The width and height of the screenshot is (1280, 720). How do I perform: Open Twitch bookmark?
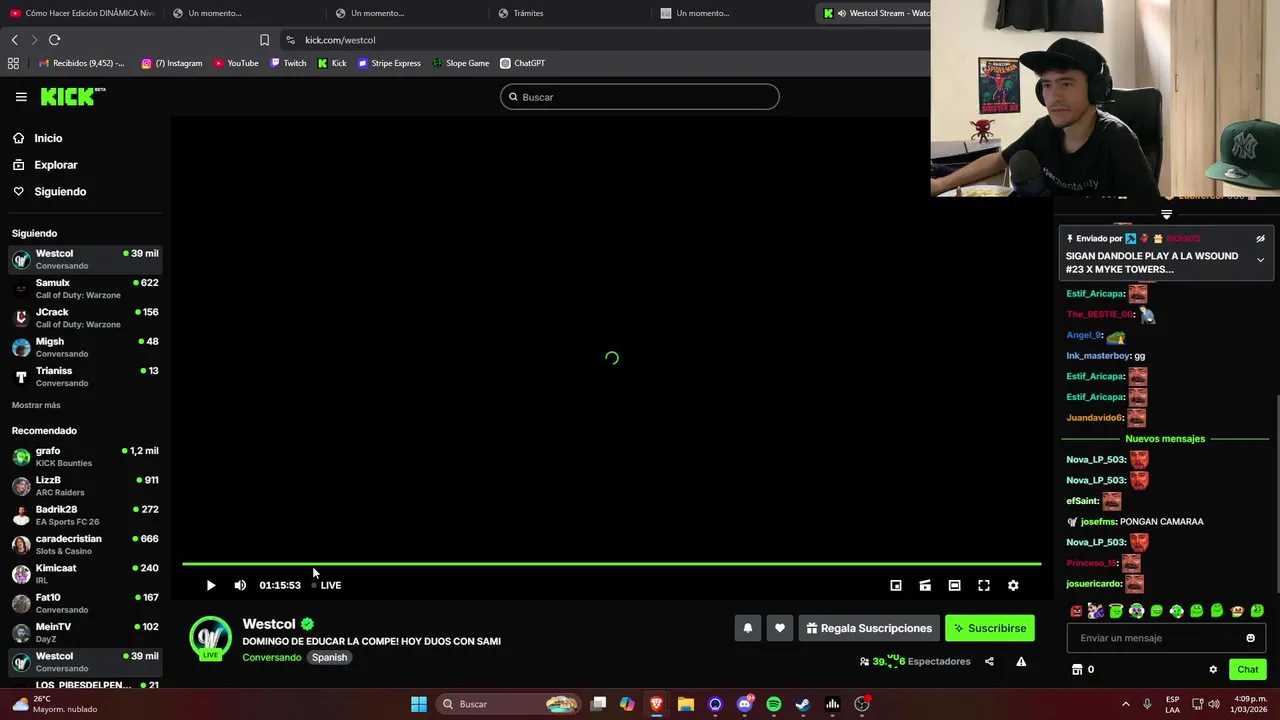[x=288, y=63]
